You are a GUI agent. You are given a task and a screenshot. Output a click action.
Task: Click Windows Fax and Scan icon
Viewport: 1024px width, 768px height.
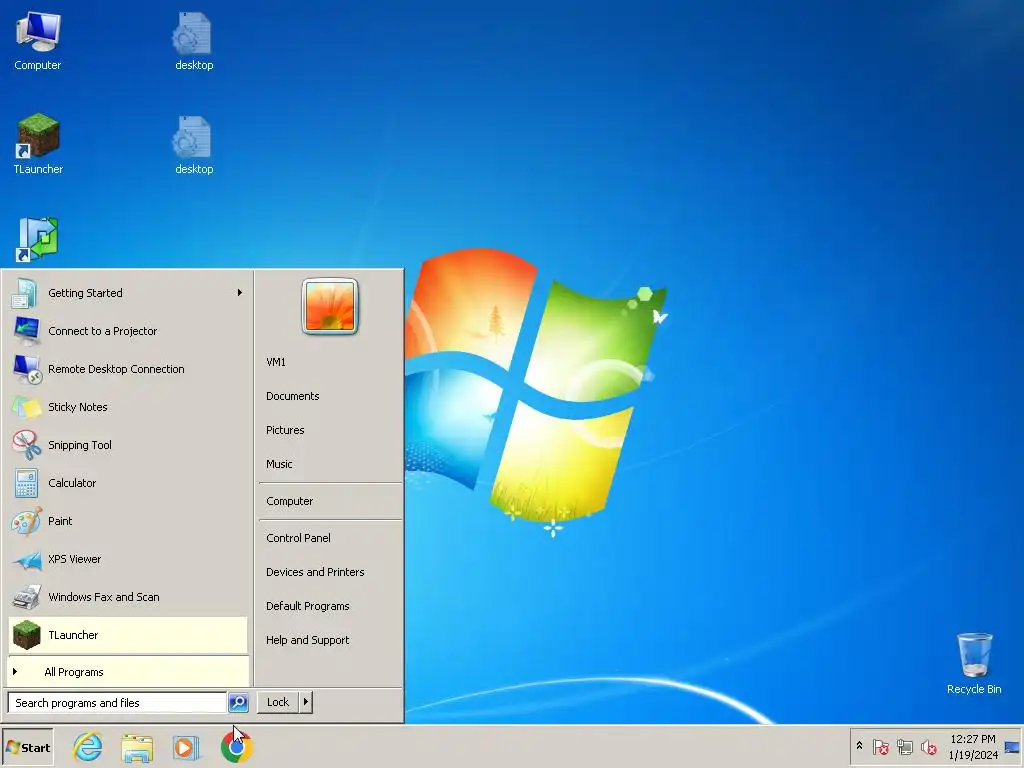click(27, 597)
